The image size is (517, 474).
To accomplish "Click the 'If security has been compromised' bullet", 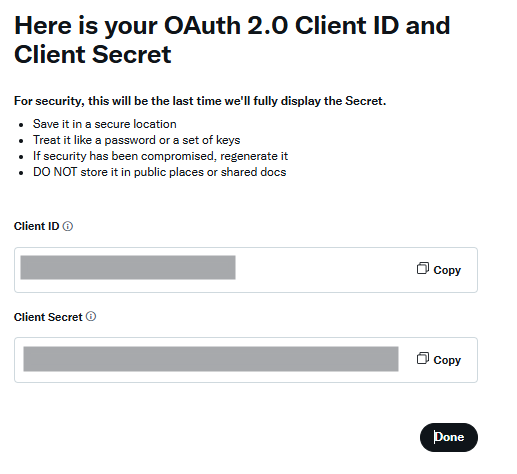I will tap(160, 156).
